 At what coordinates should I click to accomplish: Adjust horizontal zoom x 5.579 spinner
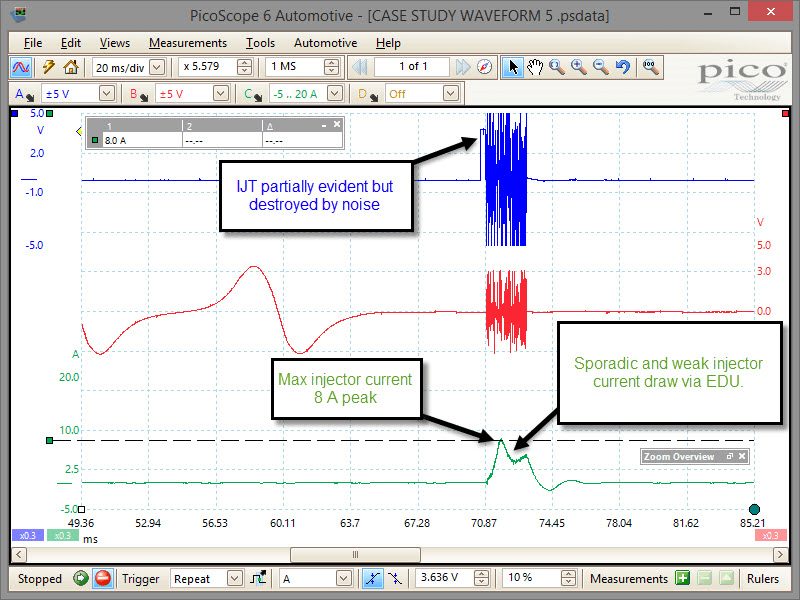[x=244, y=67]
